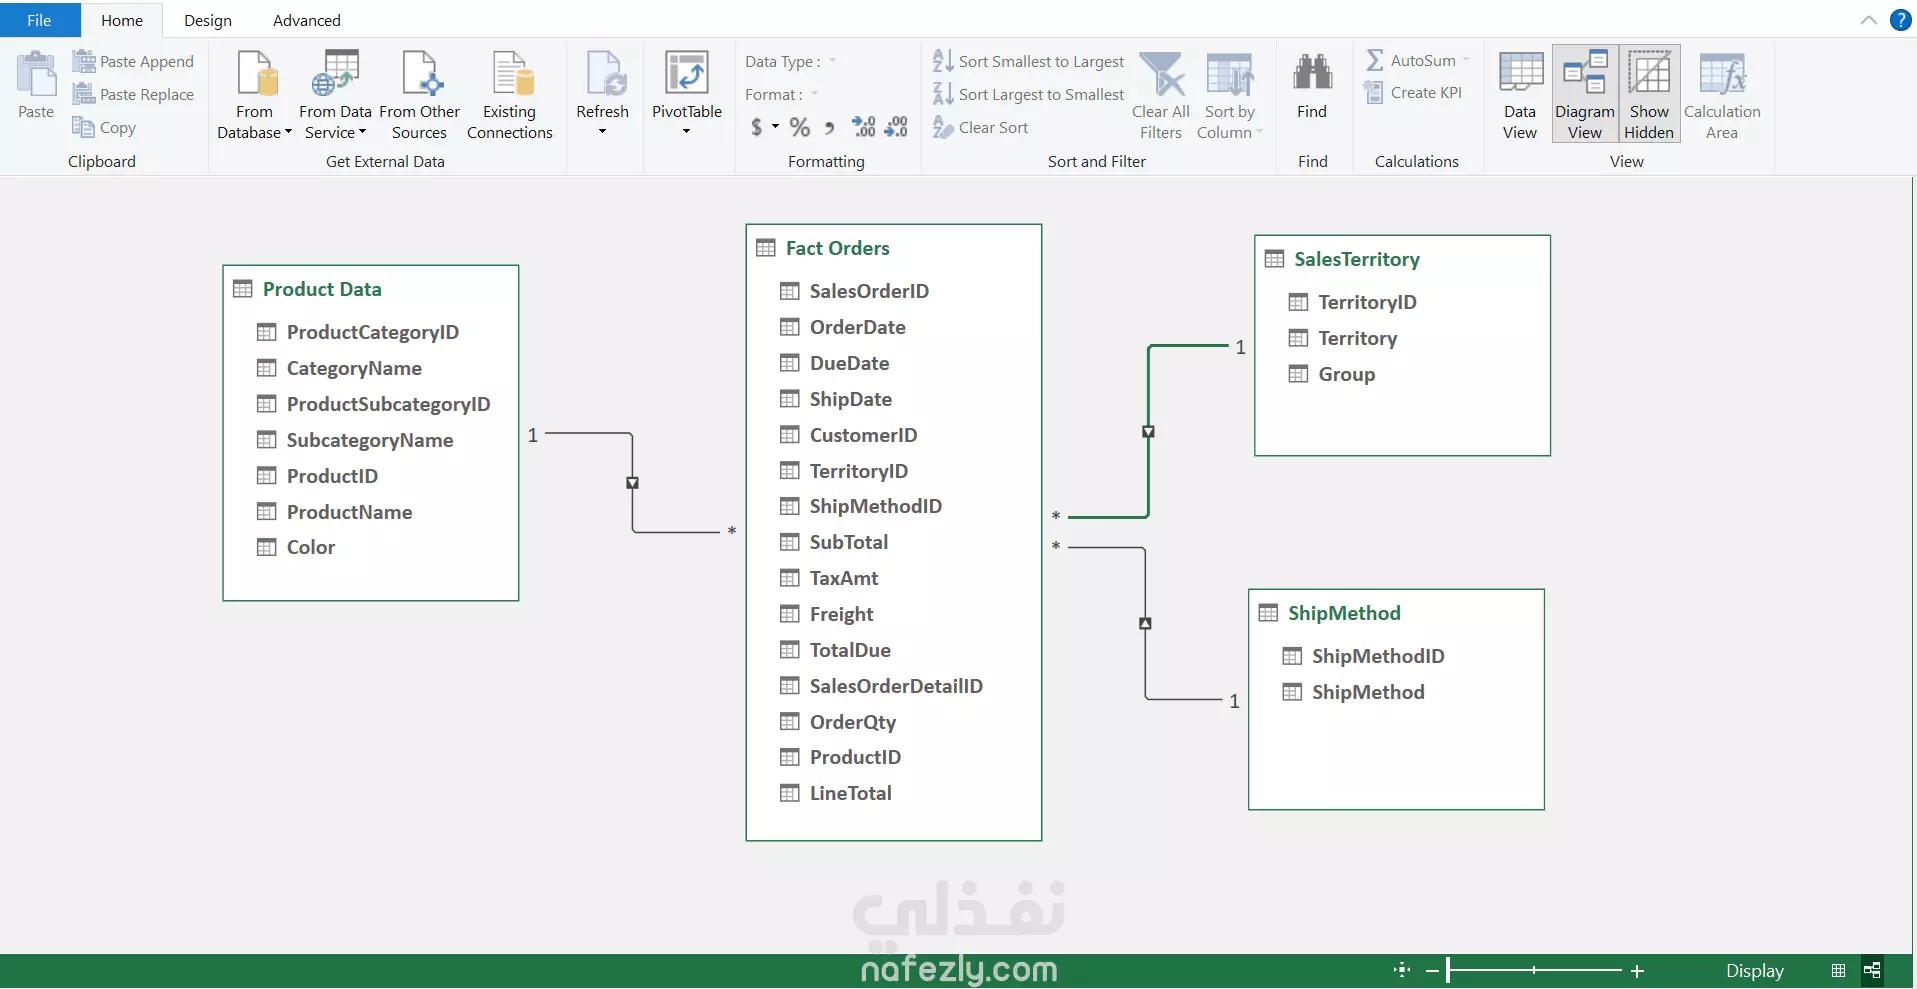Click the increase decimal places icon
Image resolution: width=1917 pixels, height=989 pixels.
(863, 127)
